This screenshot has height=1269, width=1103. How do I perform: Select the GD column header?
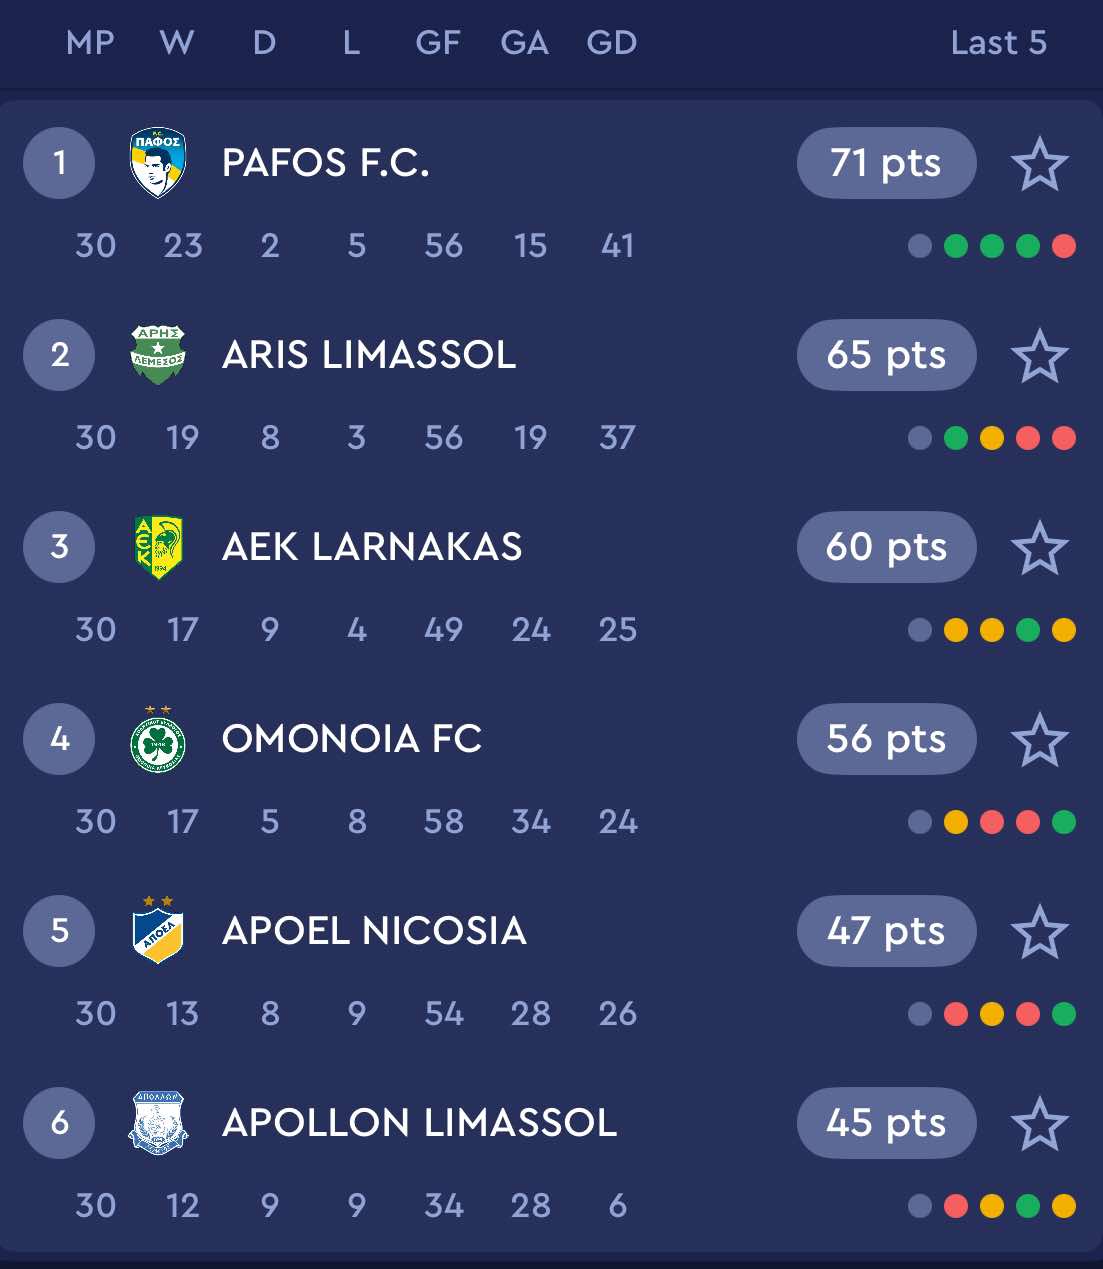611,43
